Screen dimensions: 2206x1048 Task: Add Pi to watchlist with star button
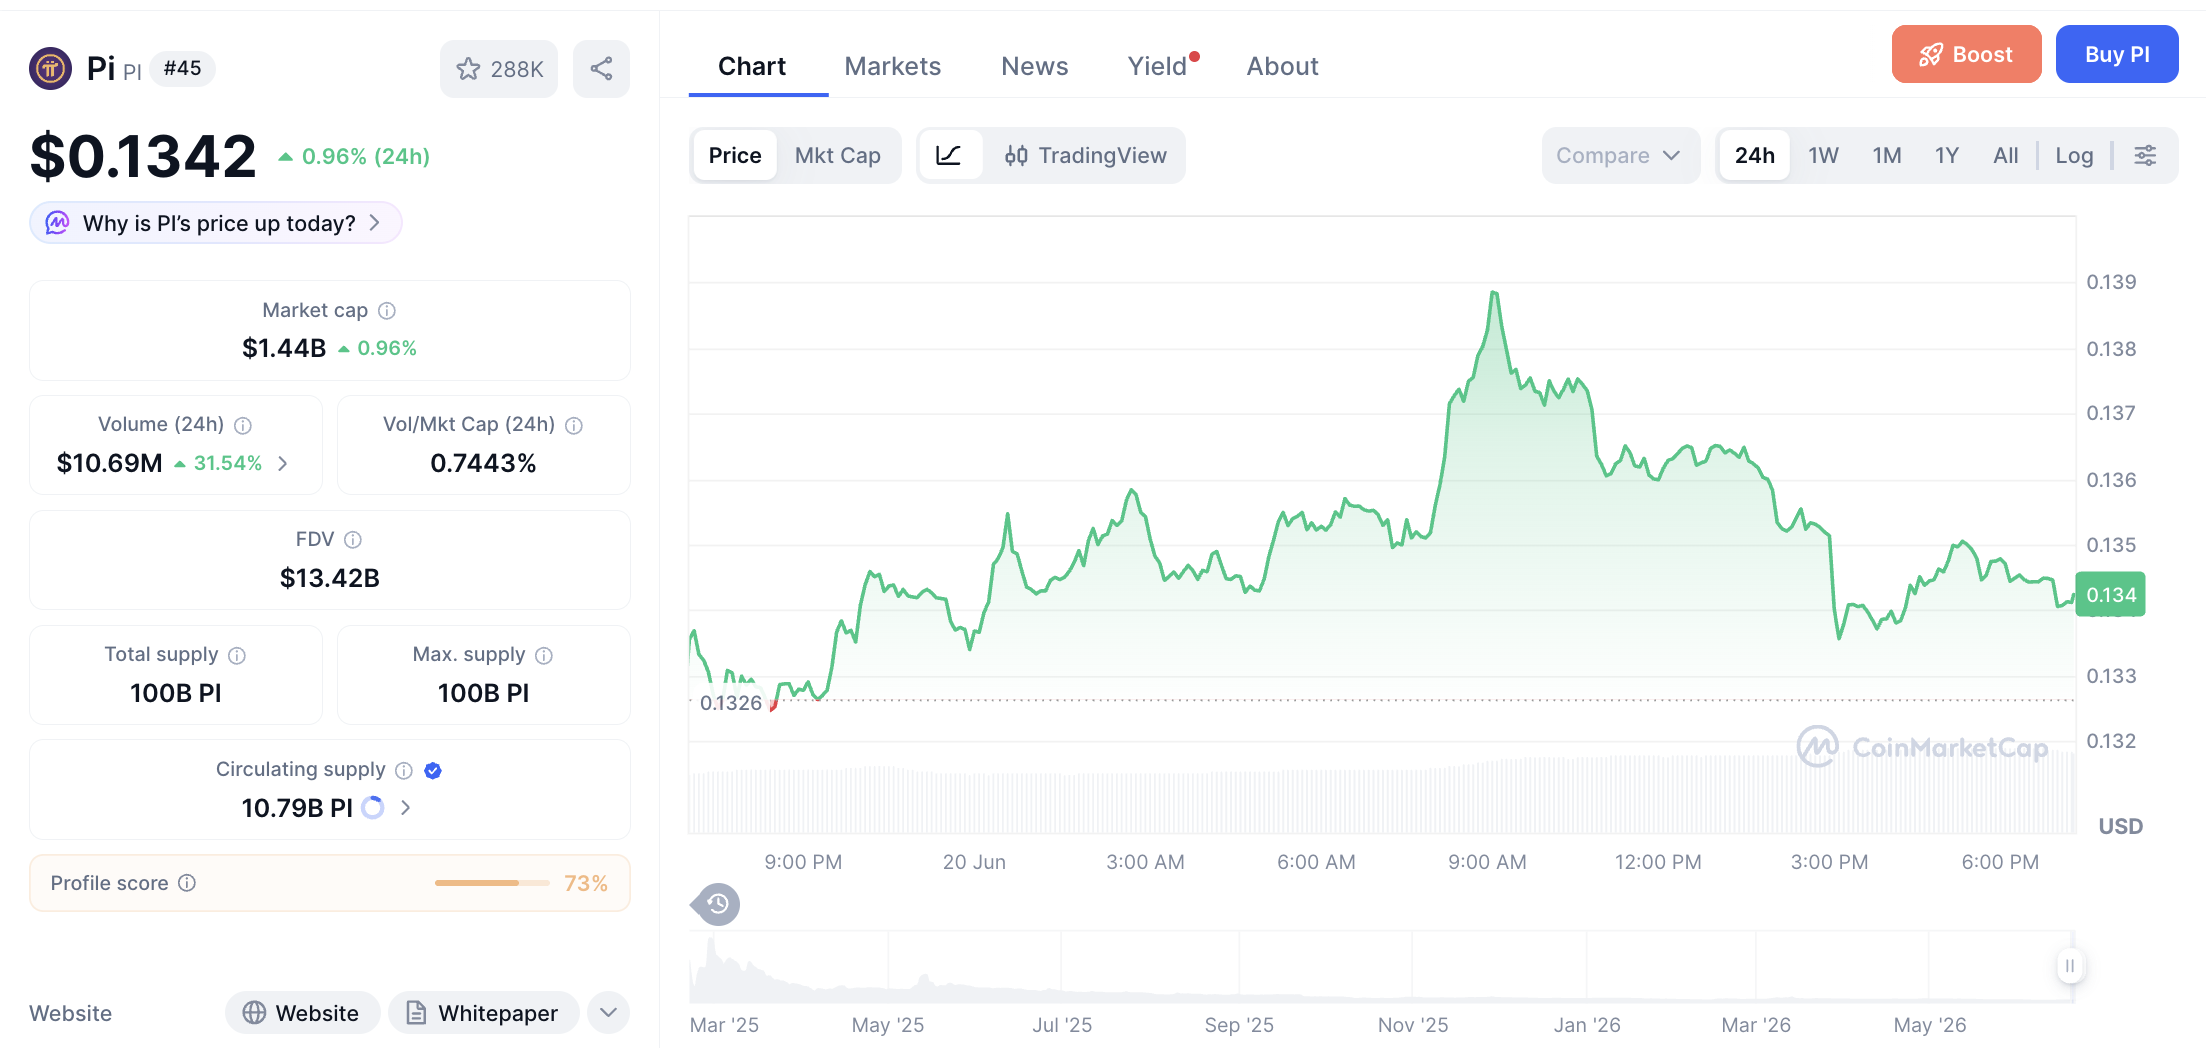coord(499,69)
